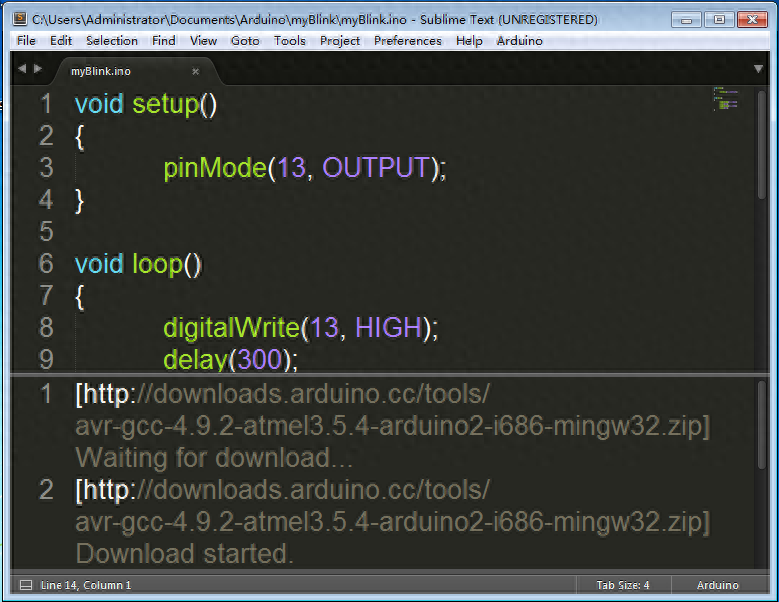Click the Sublime Text title bar icon

click(20, 19)
